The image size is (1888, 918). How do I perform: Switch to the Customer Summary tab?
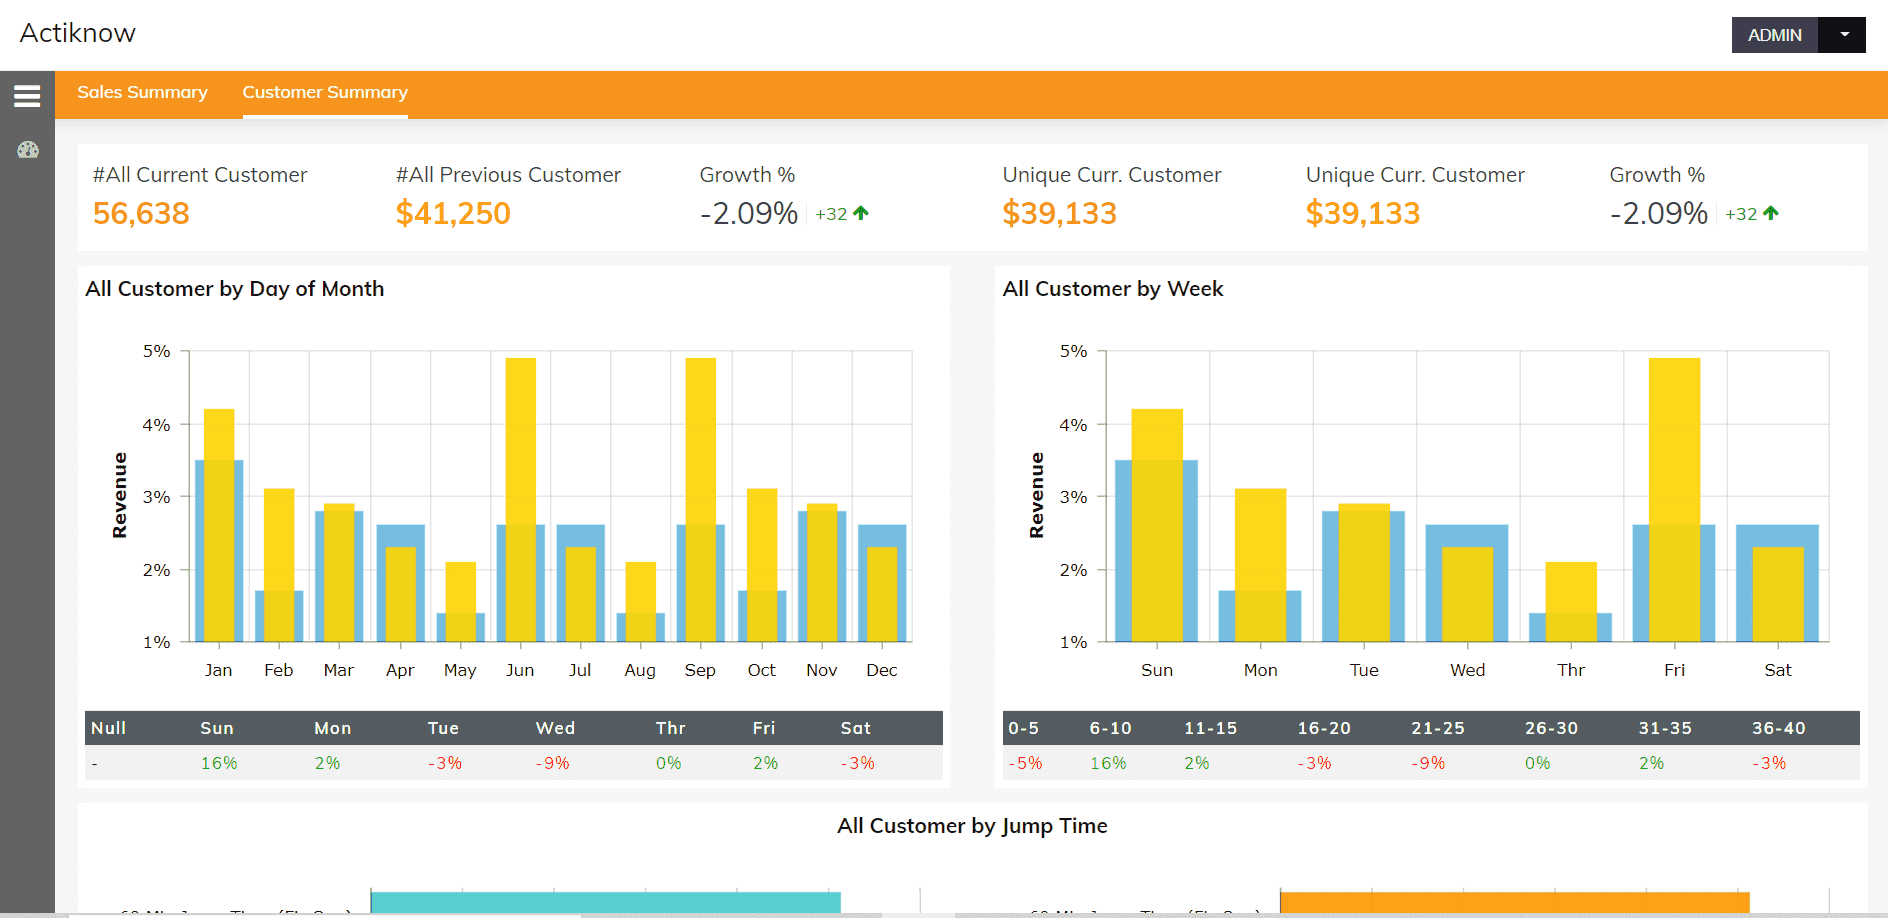[325, 92]
